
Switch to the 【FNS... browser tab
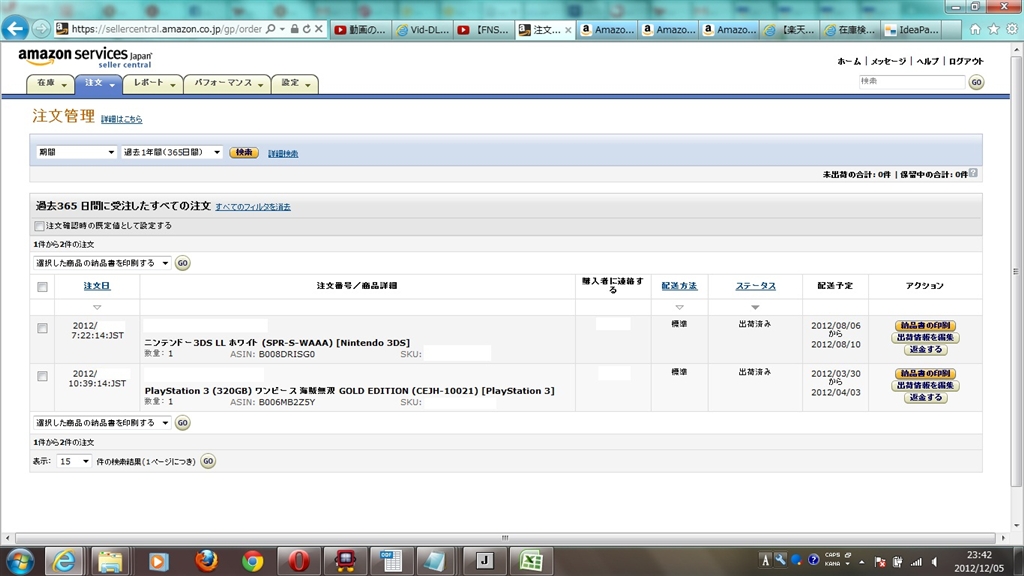click(x=484, y=29)
